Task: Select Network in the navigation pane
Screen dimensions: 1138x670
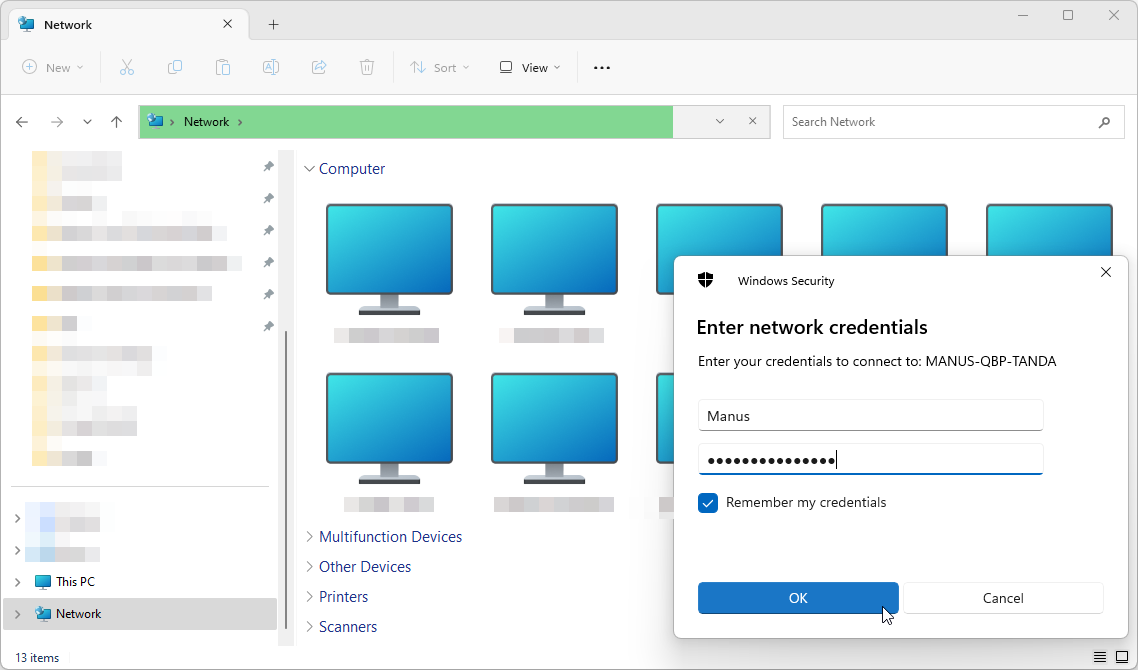Action: coord(78,614)
